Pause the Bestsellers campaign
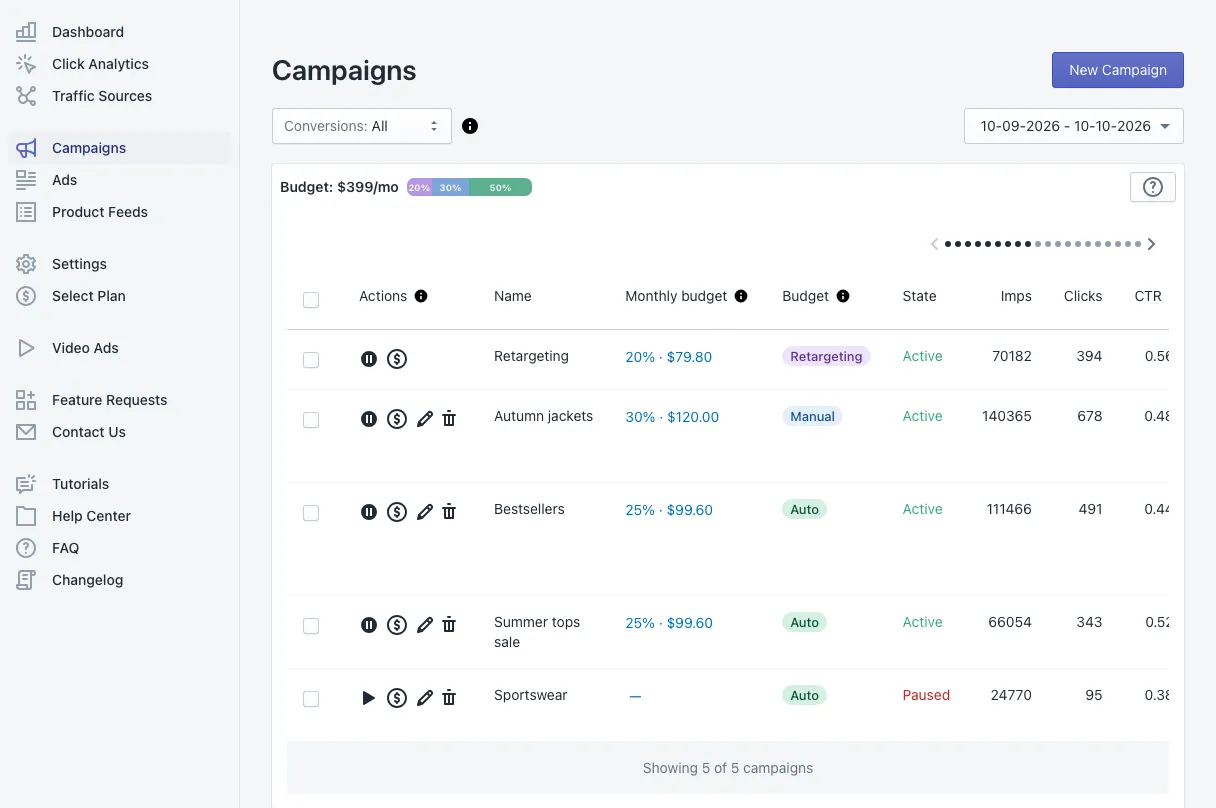Image resolution: width=1216 pixels, height=808 pixels. [x=369, y=512]
